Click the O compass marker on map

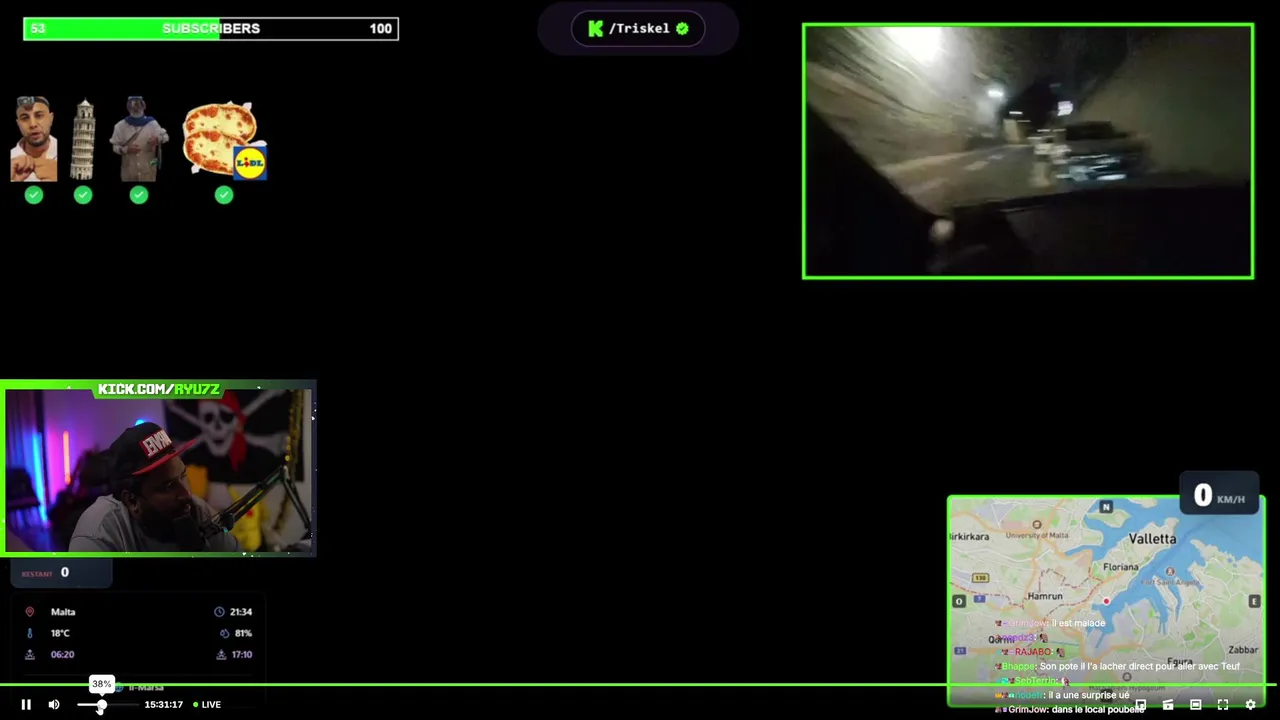[959, 601]
